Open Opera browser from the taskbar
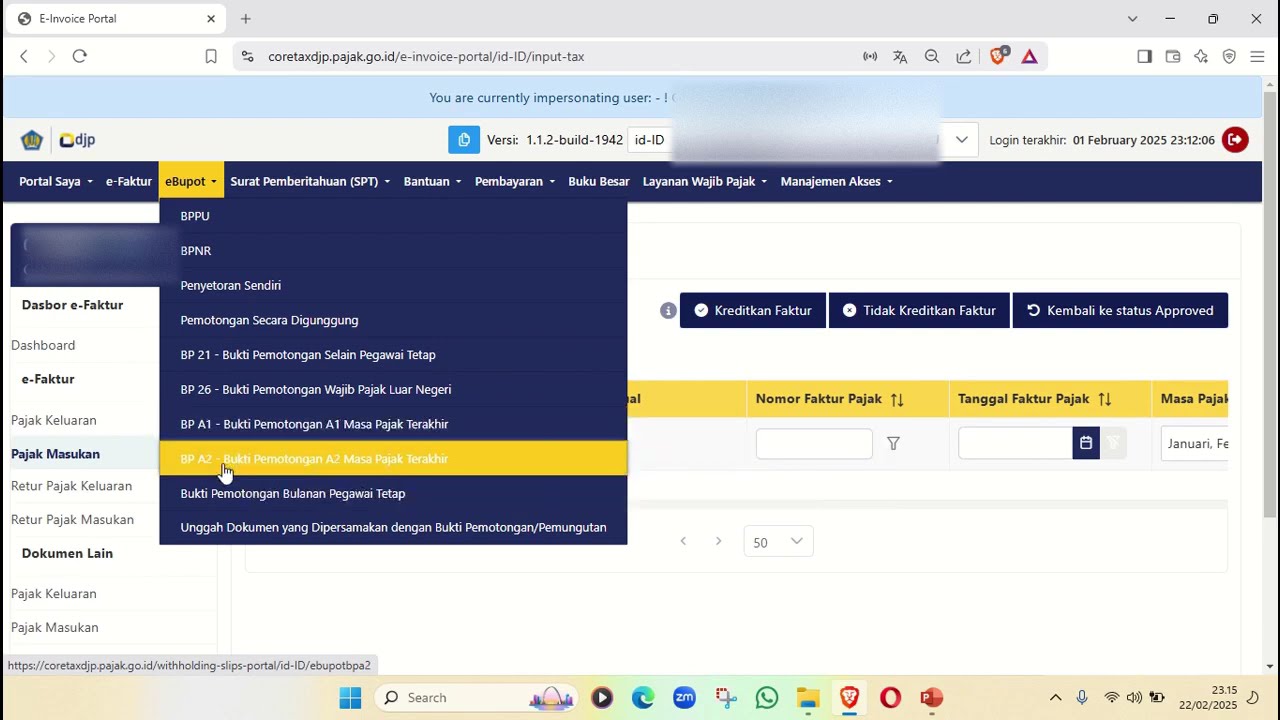This screenshot has height=720, width=1280. [890, 697]
